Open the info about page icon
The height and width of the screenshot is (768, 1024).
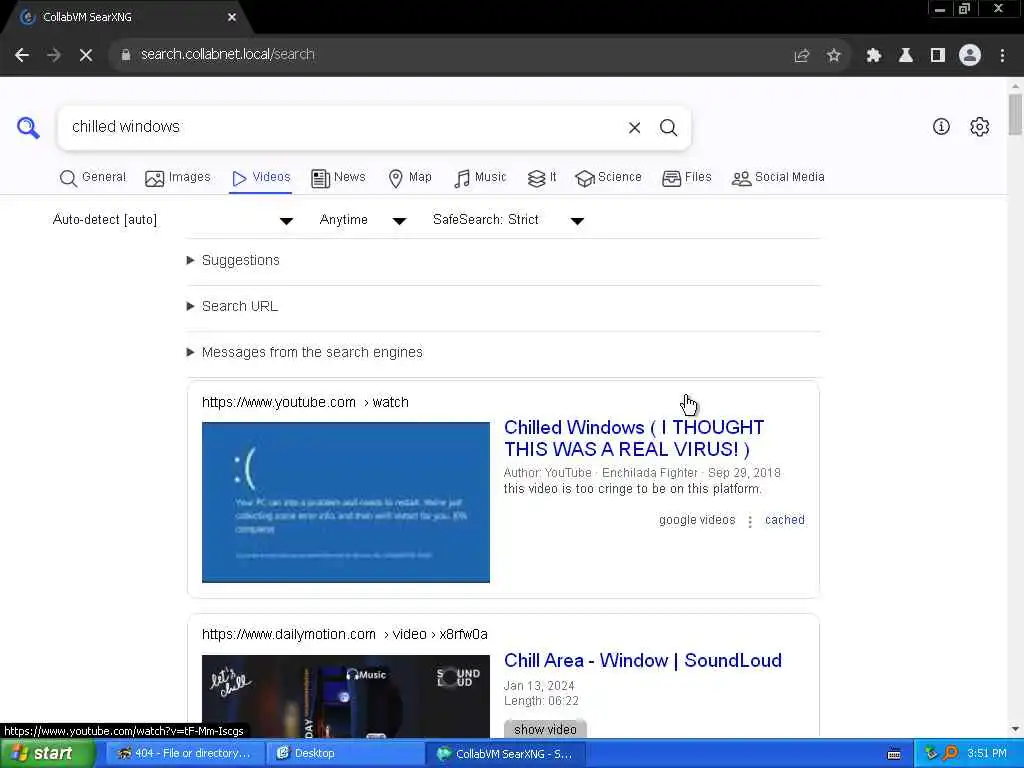click(941, 127)
